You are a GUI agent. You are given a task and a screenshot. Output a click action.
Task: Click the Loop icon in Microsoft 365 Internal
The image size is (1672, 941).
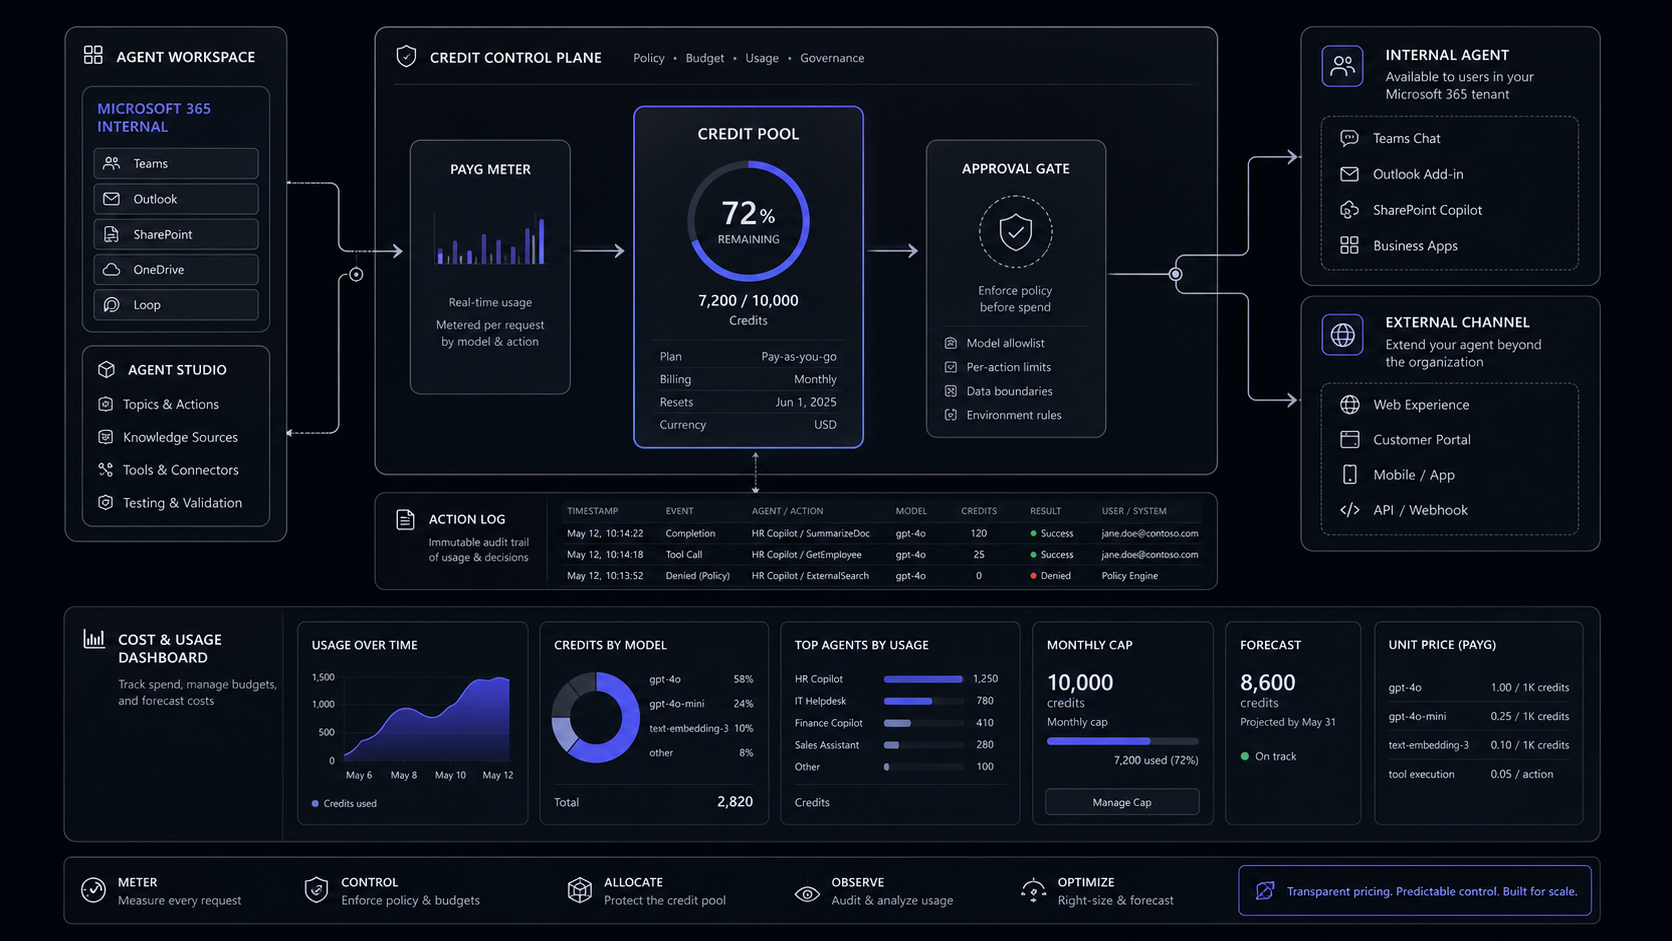pyautogui.click(x=112, y=304)
